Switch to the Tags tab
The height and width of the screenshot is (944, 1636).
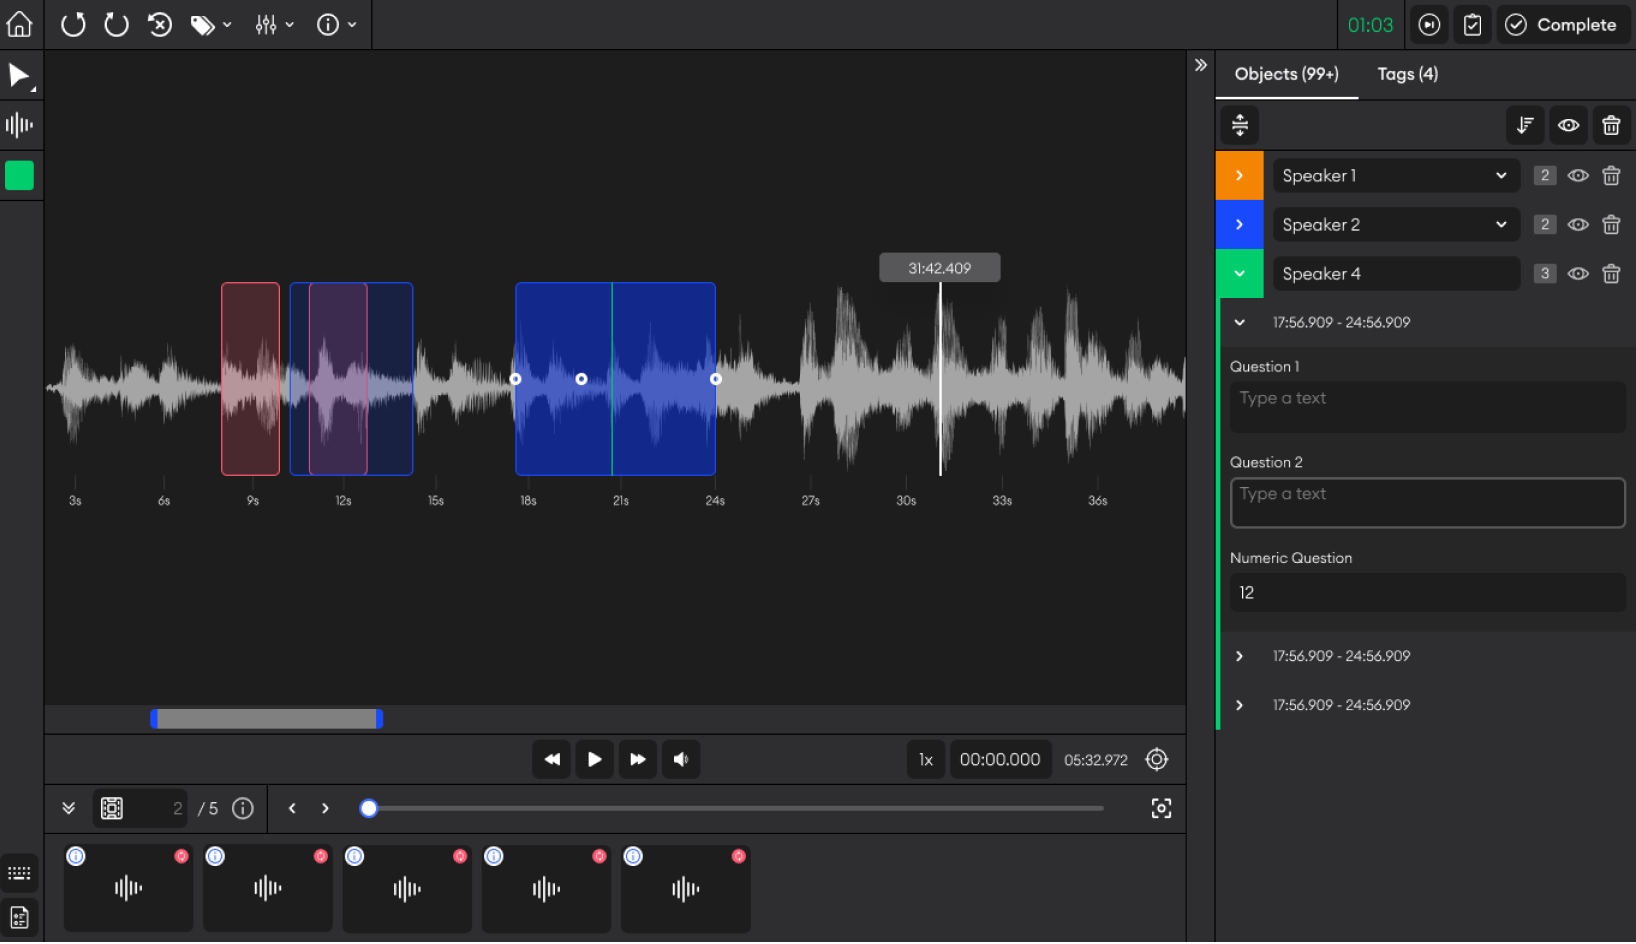tap(1407, 73)
